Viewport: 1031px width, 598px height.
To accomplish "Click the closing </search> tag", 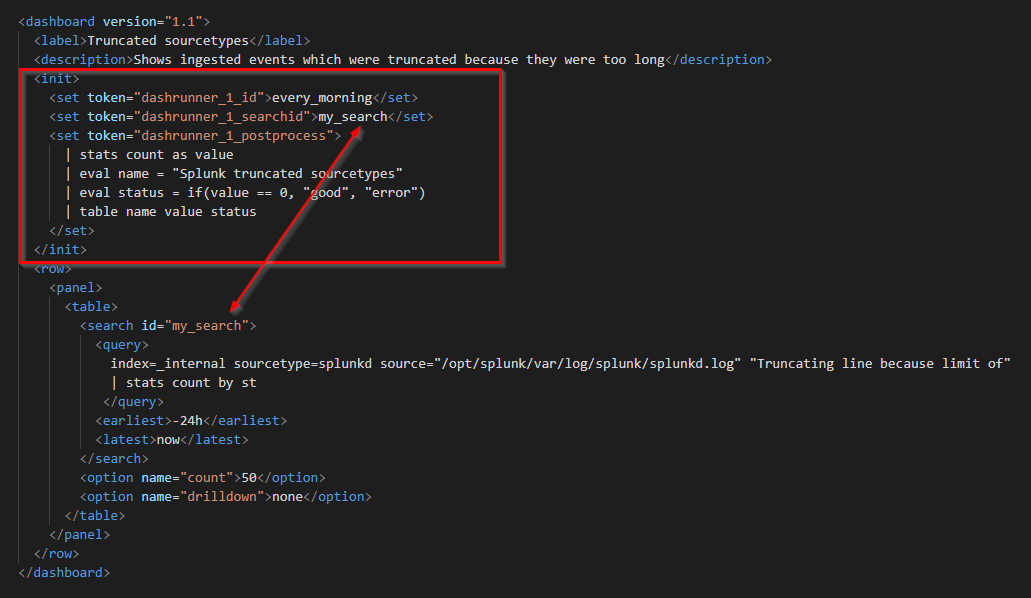I will click(114, 459).
